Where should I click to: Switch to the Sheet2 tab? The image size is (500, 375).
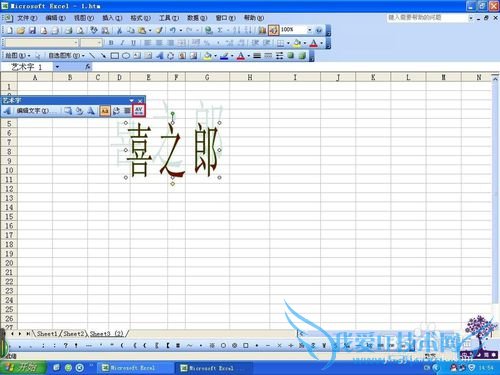click(x=74, y=333)
